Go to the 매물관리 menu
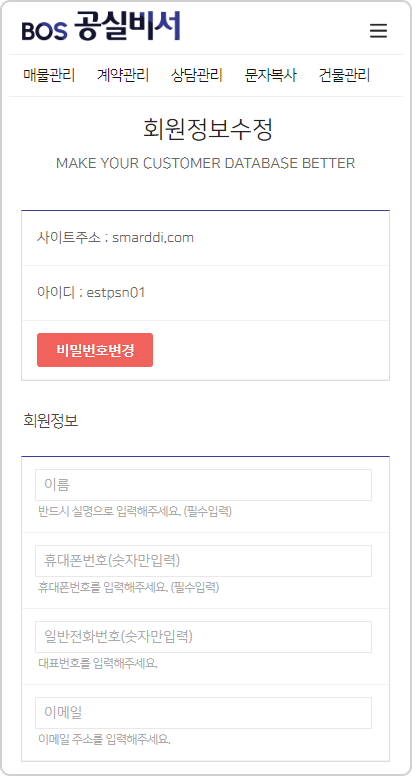Viewport: 412px width, 776px height. pyautogui.click(x=49, y=76)
